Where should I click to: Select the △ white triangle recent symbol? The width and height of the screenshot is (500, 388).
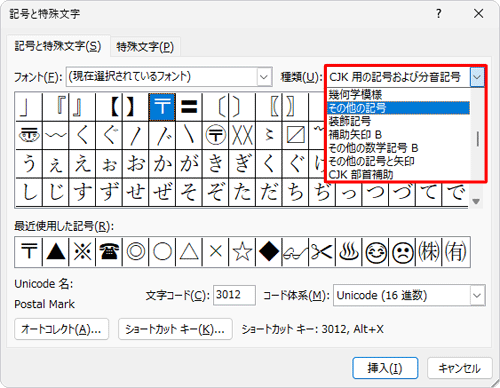[x=189, y=252]
